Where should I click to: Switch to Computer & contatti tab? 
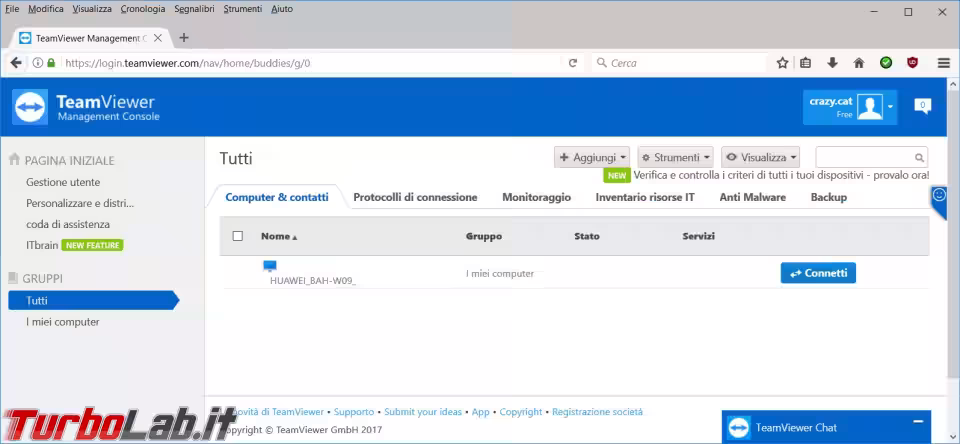[277, 197]
